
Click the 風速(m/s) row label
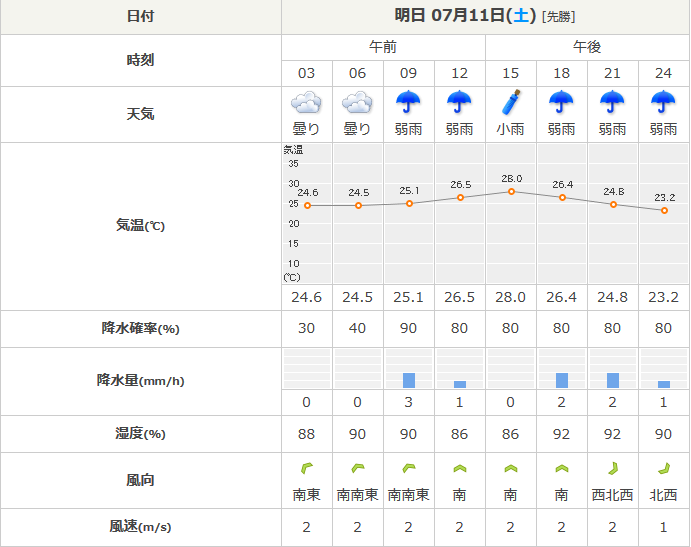coord(141,527)
